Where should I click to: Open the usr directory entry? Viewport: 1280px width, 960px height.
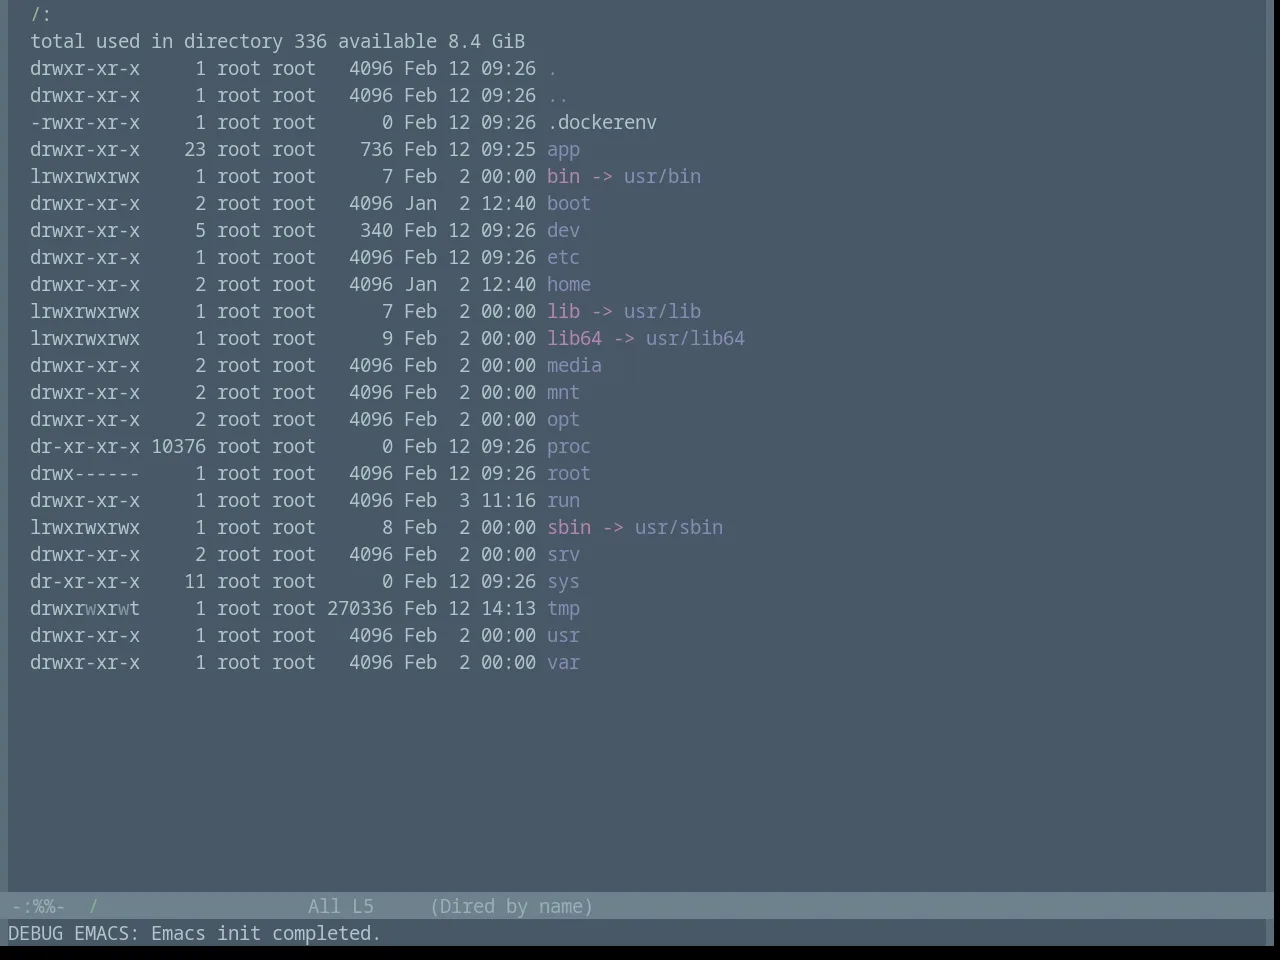click(563, 636)
